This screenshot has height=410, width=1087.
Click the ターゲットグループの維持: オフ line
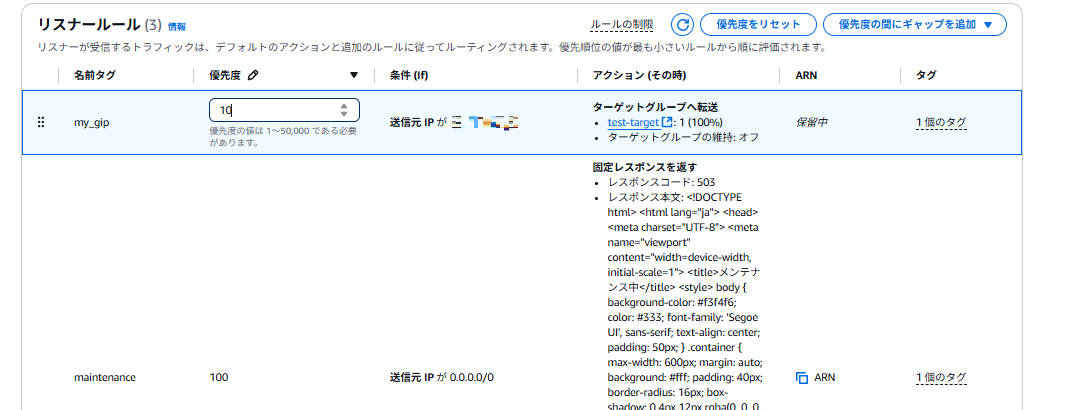(x=683, y=137)
